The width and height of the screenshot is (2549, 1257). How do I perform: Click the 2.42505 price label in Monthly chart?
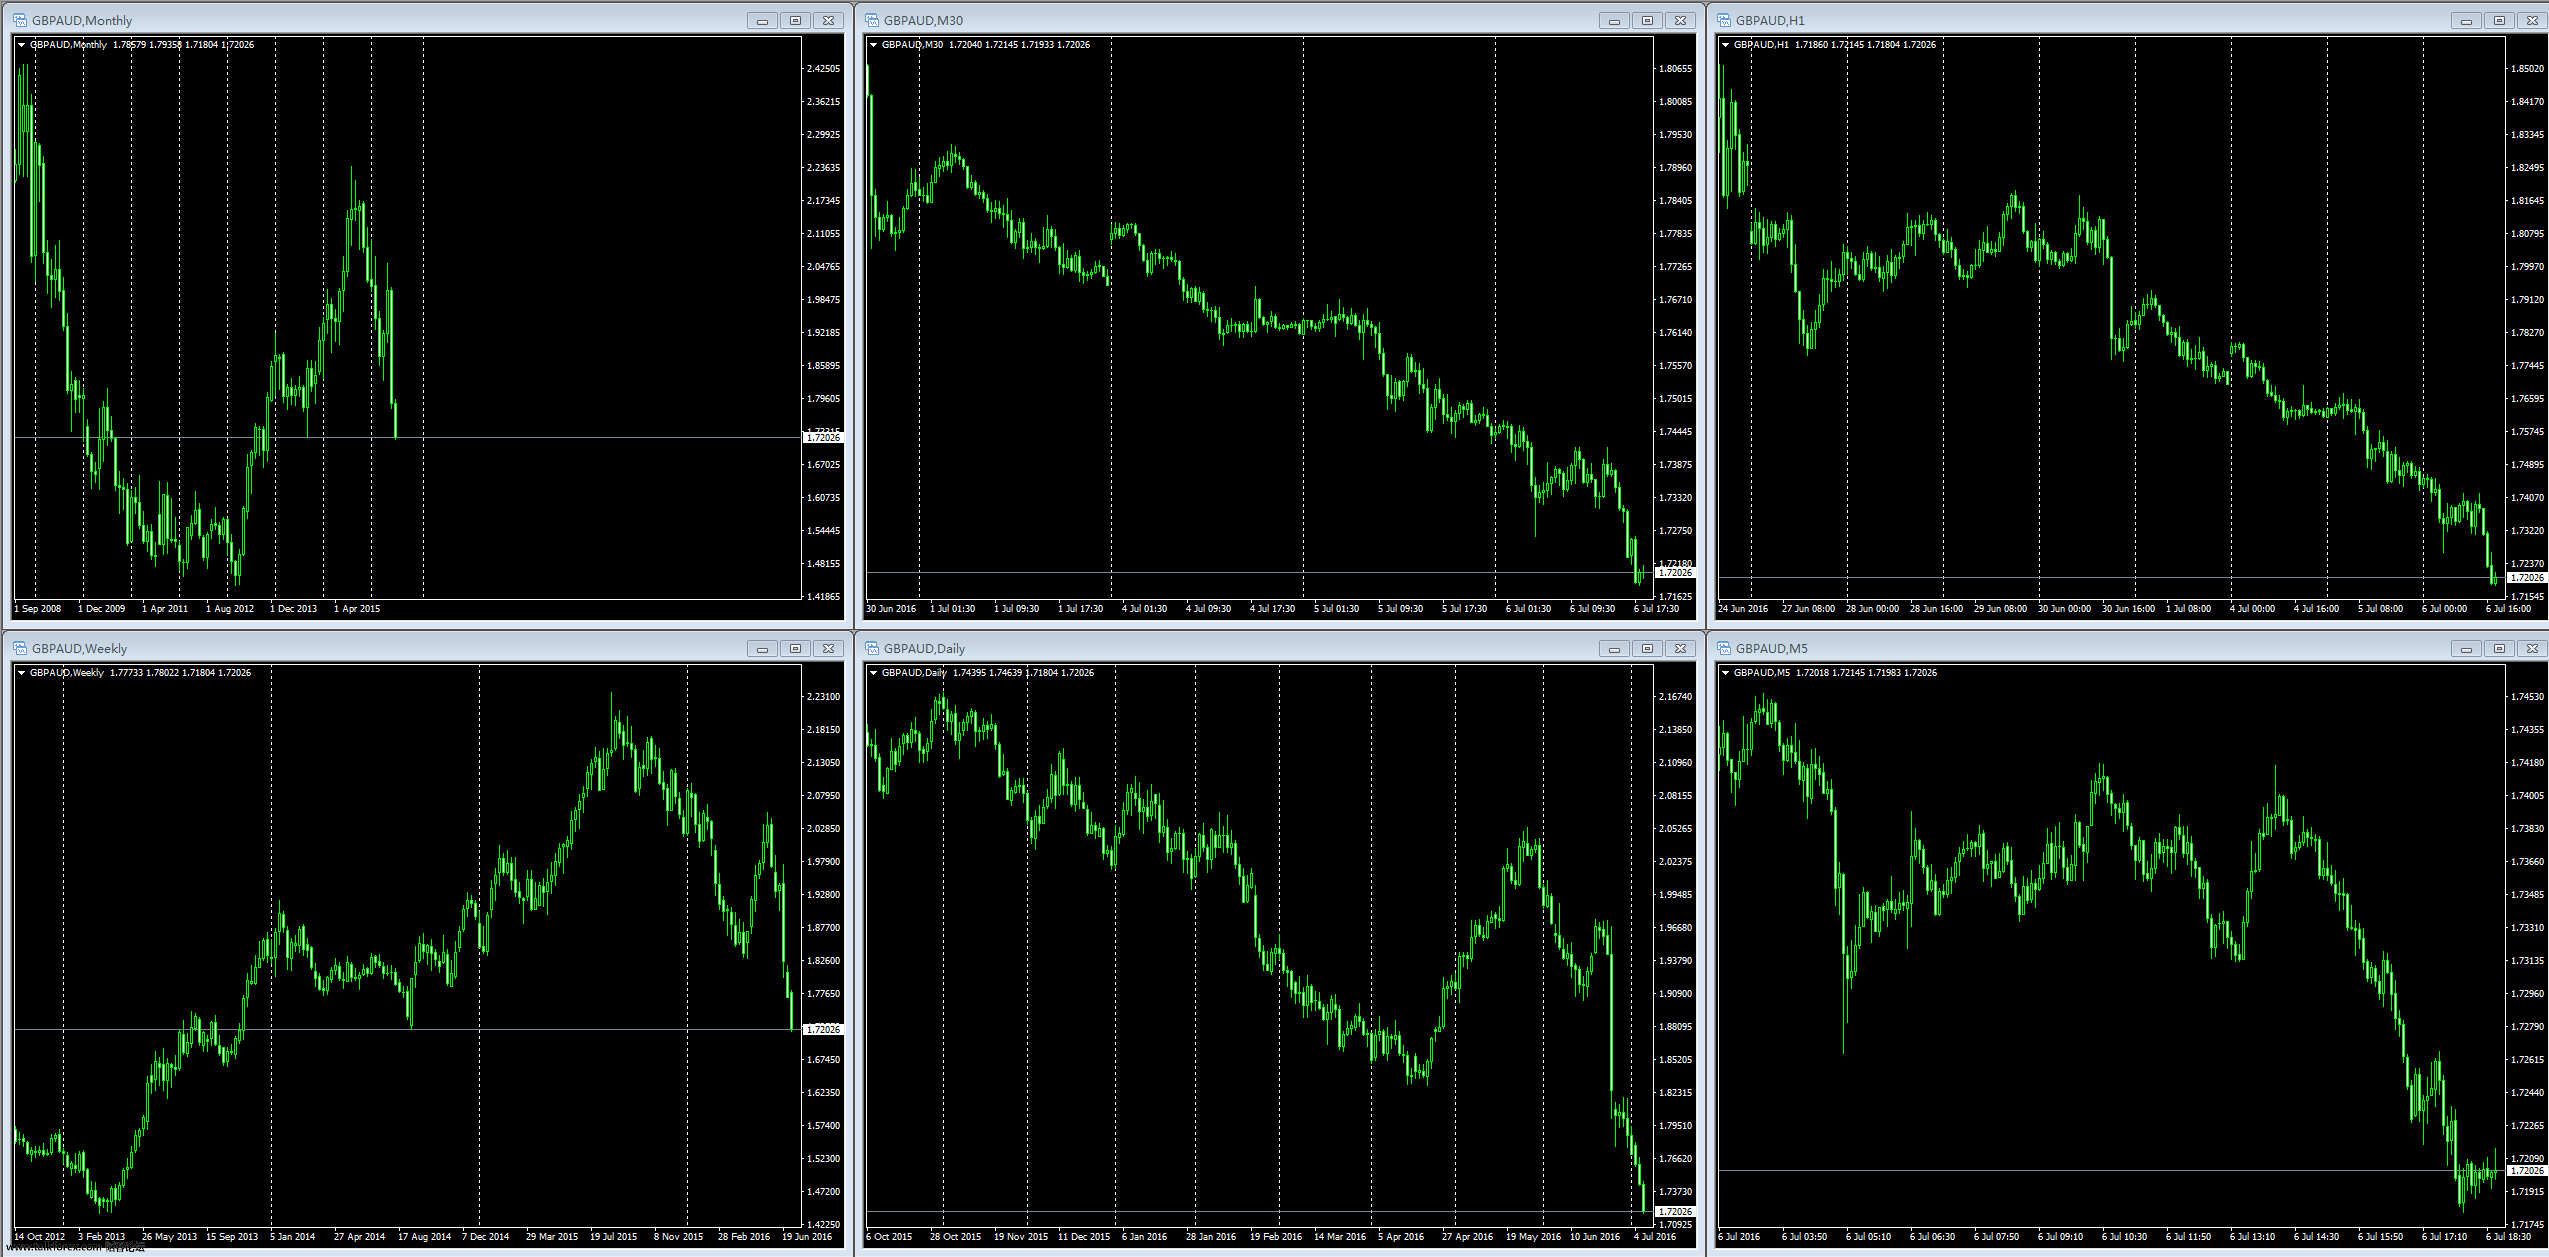pos(823,69)
